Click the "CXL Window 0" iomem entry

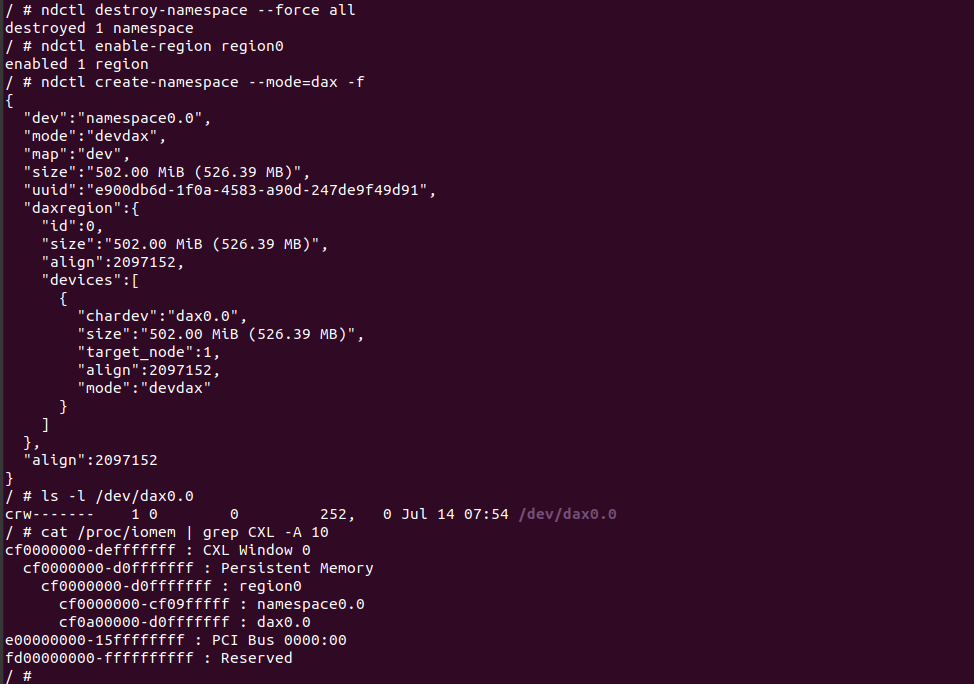click(x=256, y=550)
